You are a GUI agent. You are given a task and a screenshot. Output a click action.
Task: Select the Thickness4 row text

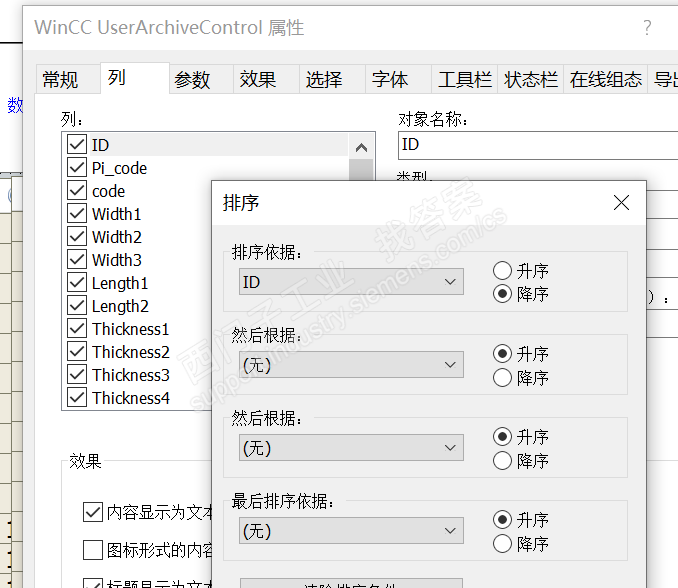point(131,398)
